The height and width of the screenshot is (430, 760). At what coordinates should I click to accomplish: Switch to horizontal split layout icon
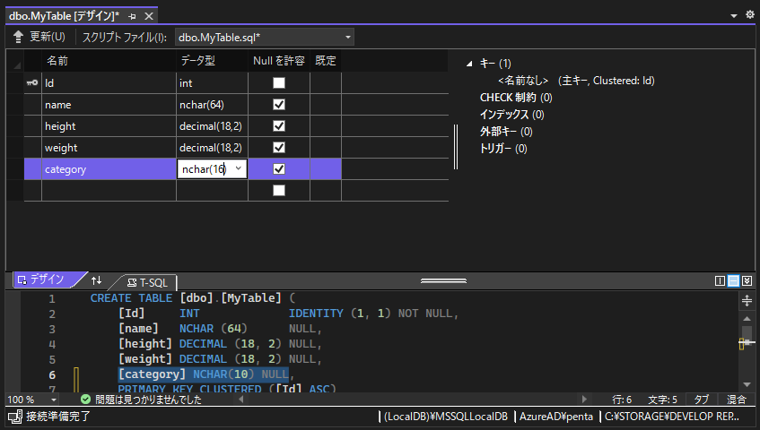point(733,281)
